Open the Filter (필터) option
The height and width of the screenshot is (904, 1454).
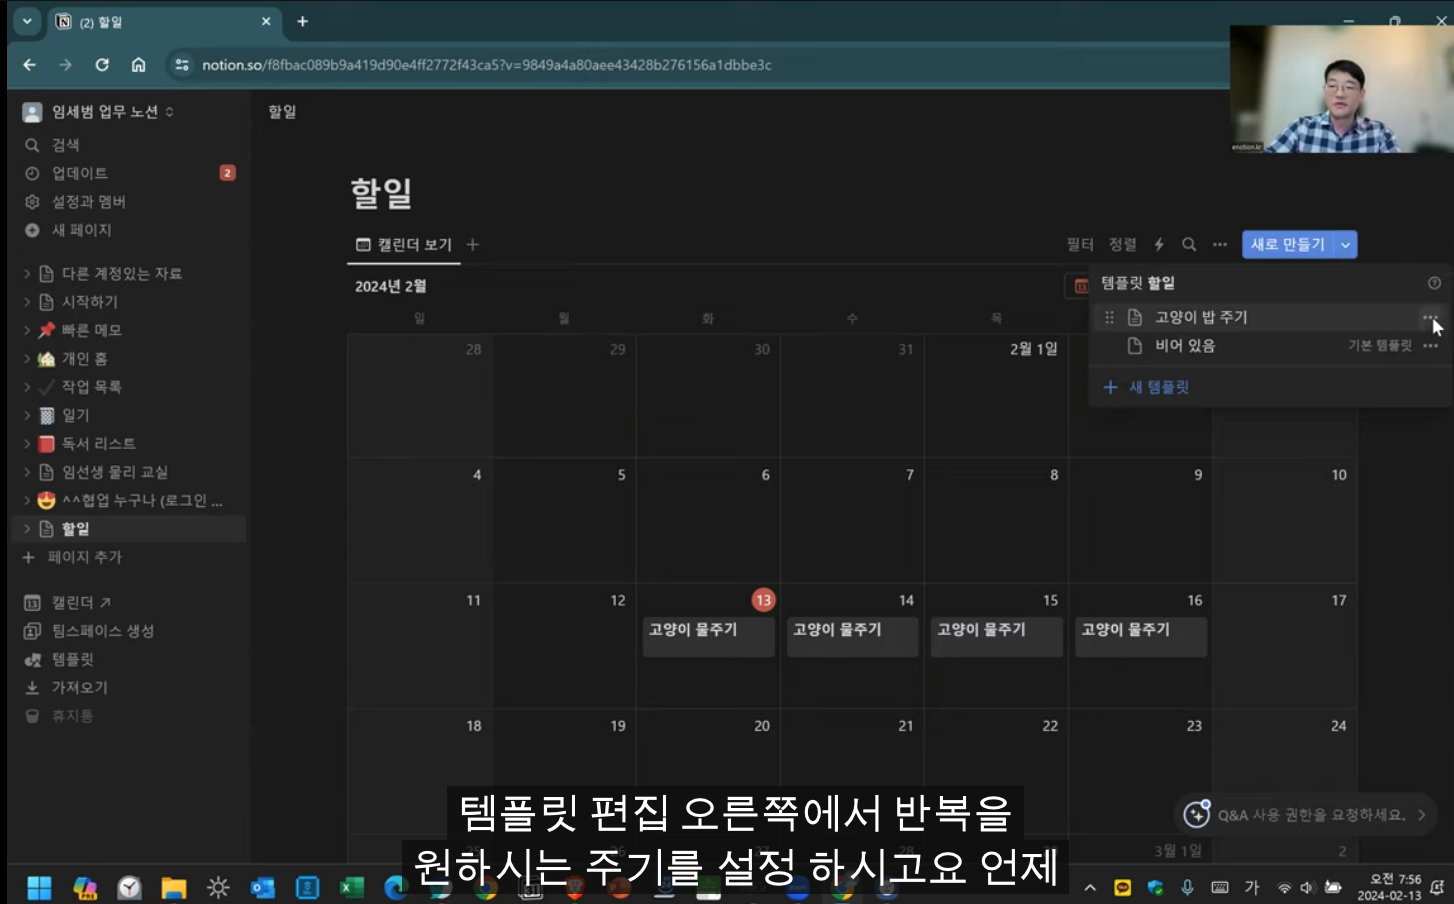[1080, 245]
